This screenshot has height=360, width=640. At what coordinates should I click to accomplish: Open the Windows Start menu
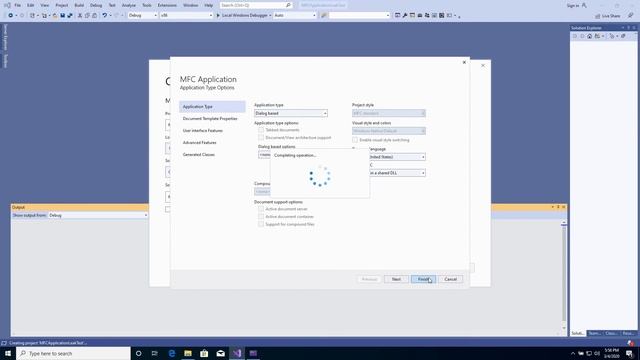pyautogui.click(x=8, y=353)
